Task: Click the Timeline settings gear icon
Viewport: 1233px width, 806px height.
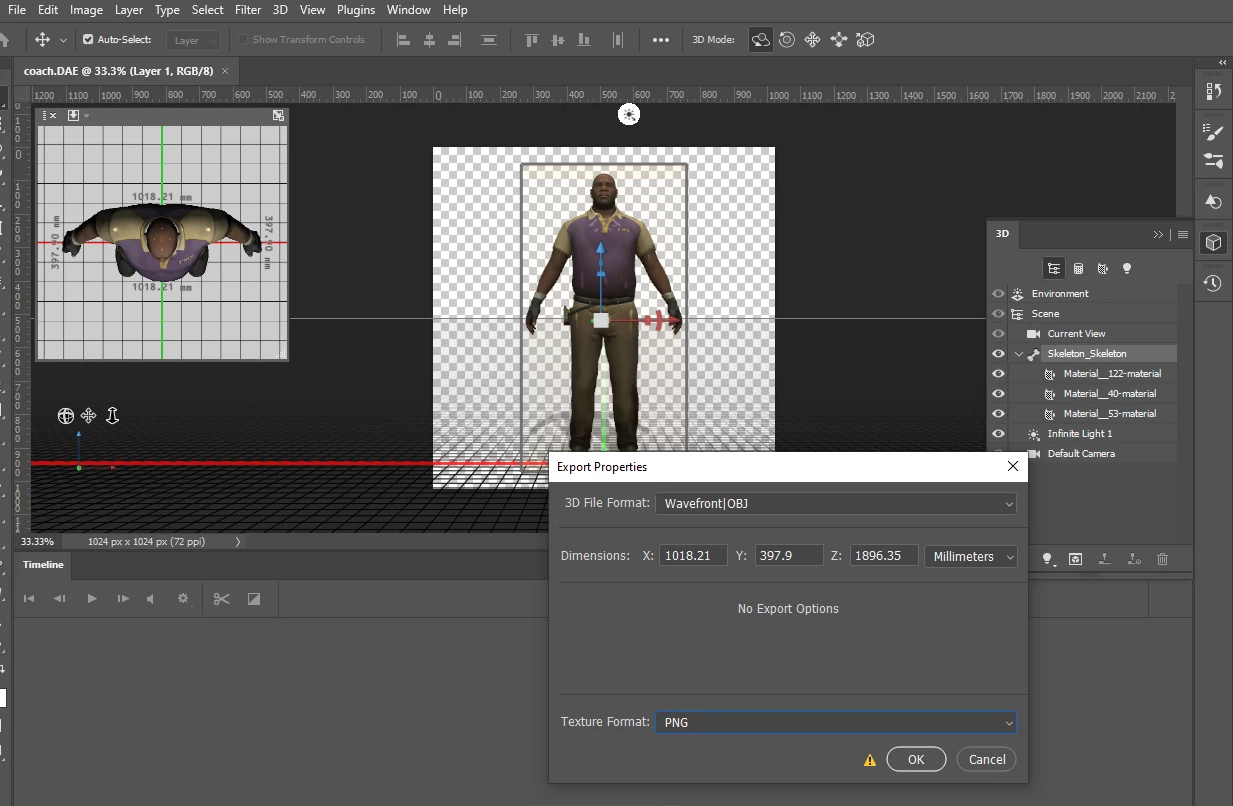Action: [183, 599]
